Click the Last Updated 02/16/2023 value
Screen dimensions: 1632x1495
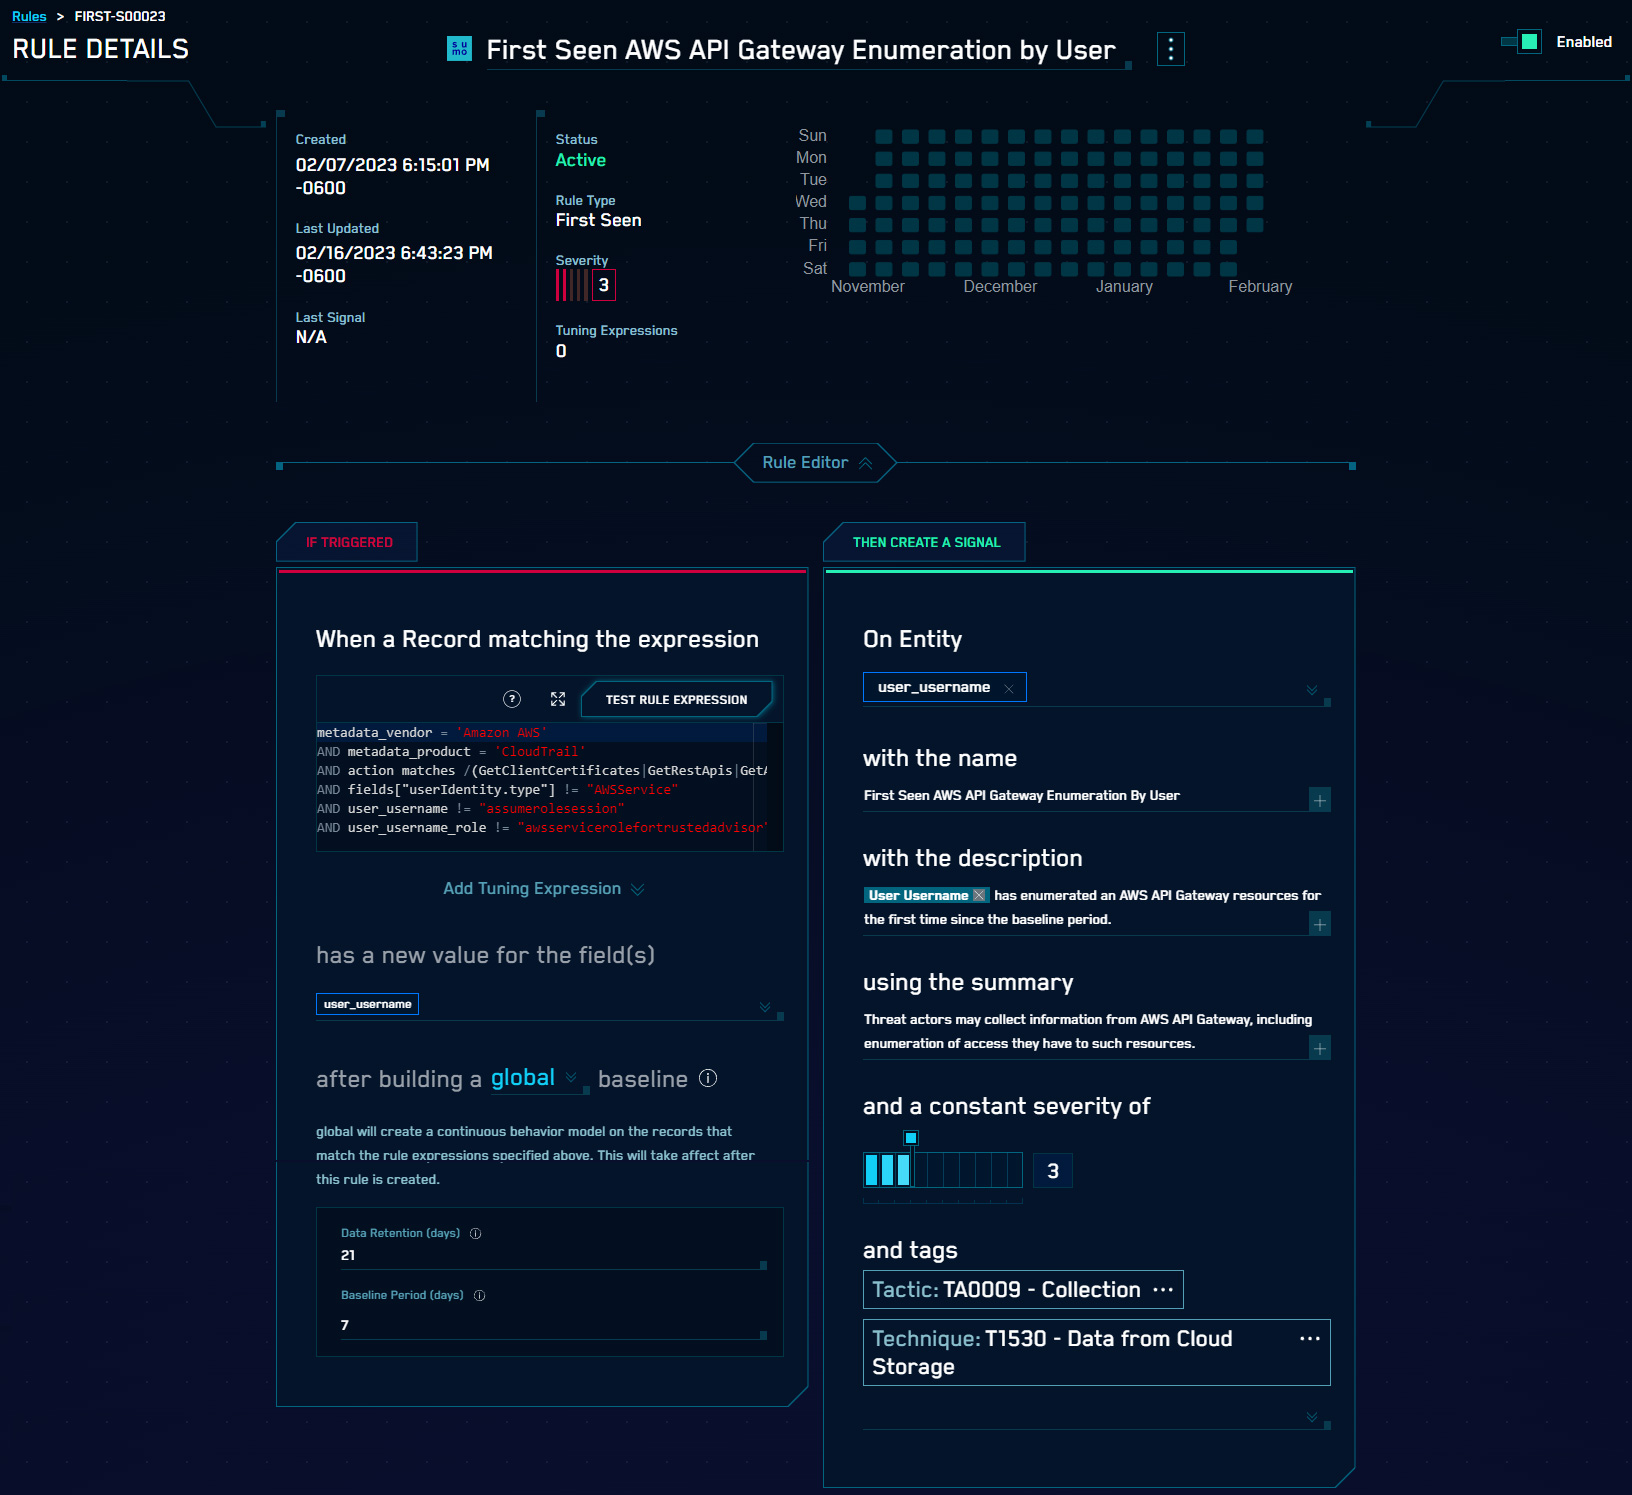(394, 264)
